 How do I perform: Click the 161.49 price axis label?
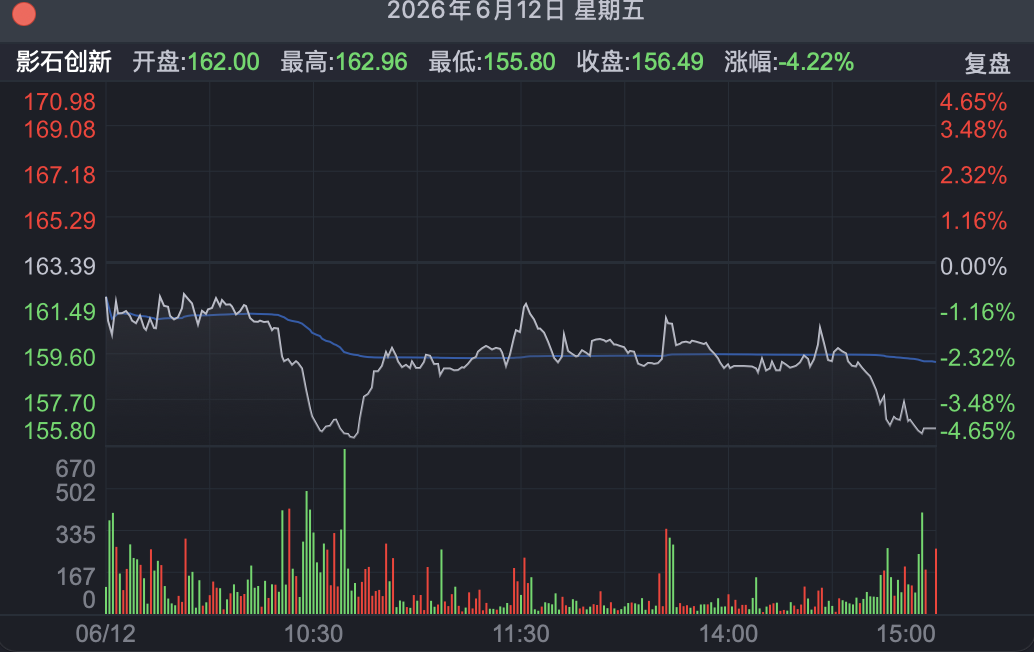tap(59, 312)
